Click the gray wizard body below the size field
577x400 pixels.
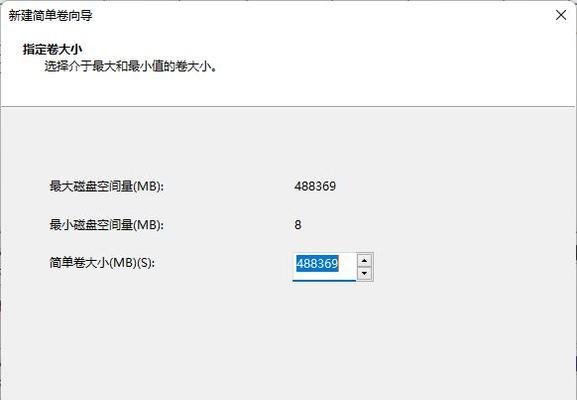(x=287, y=339)
